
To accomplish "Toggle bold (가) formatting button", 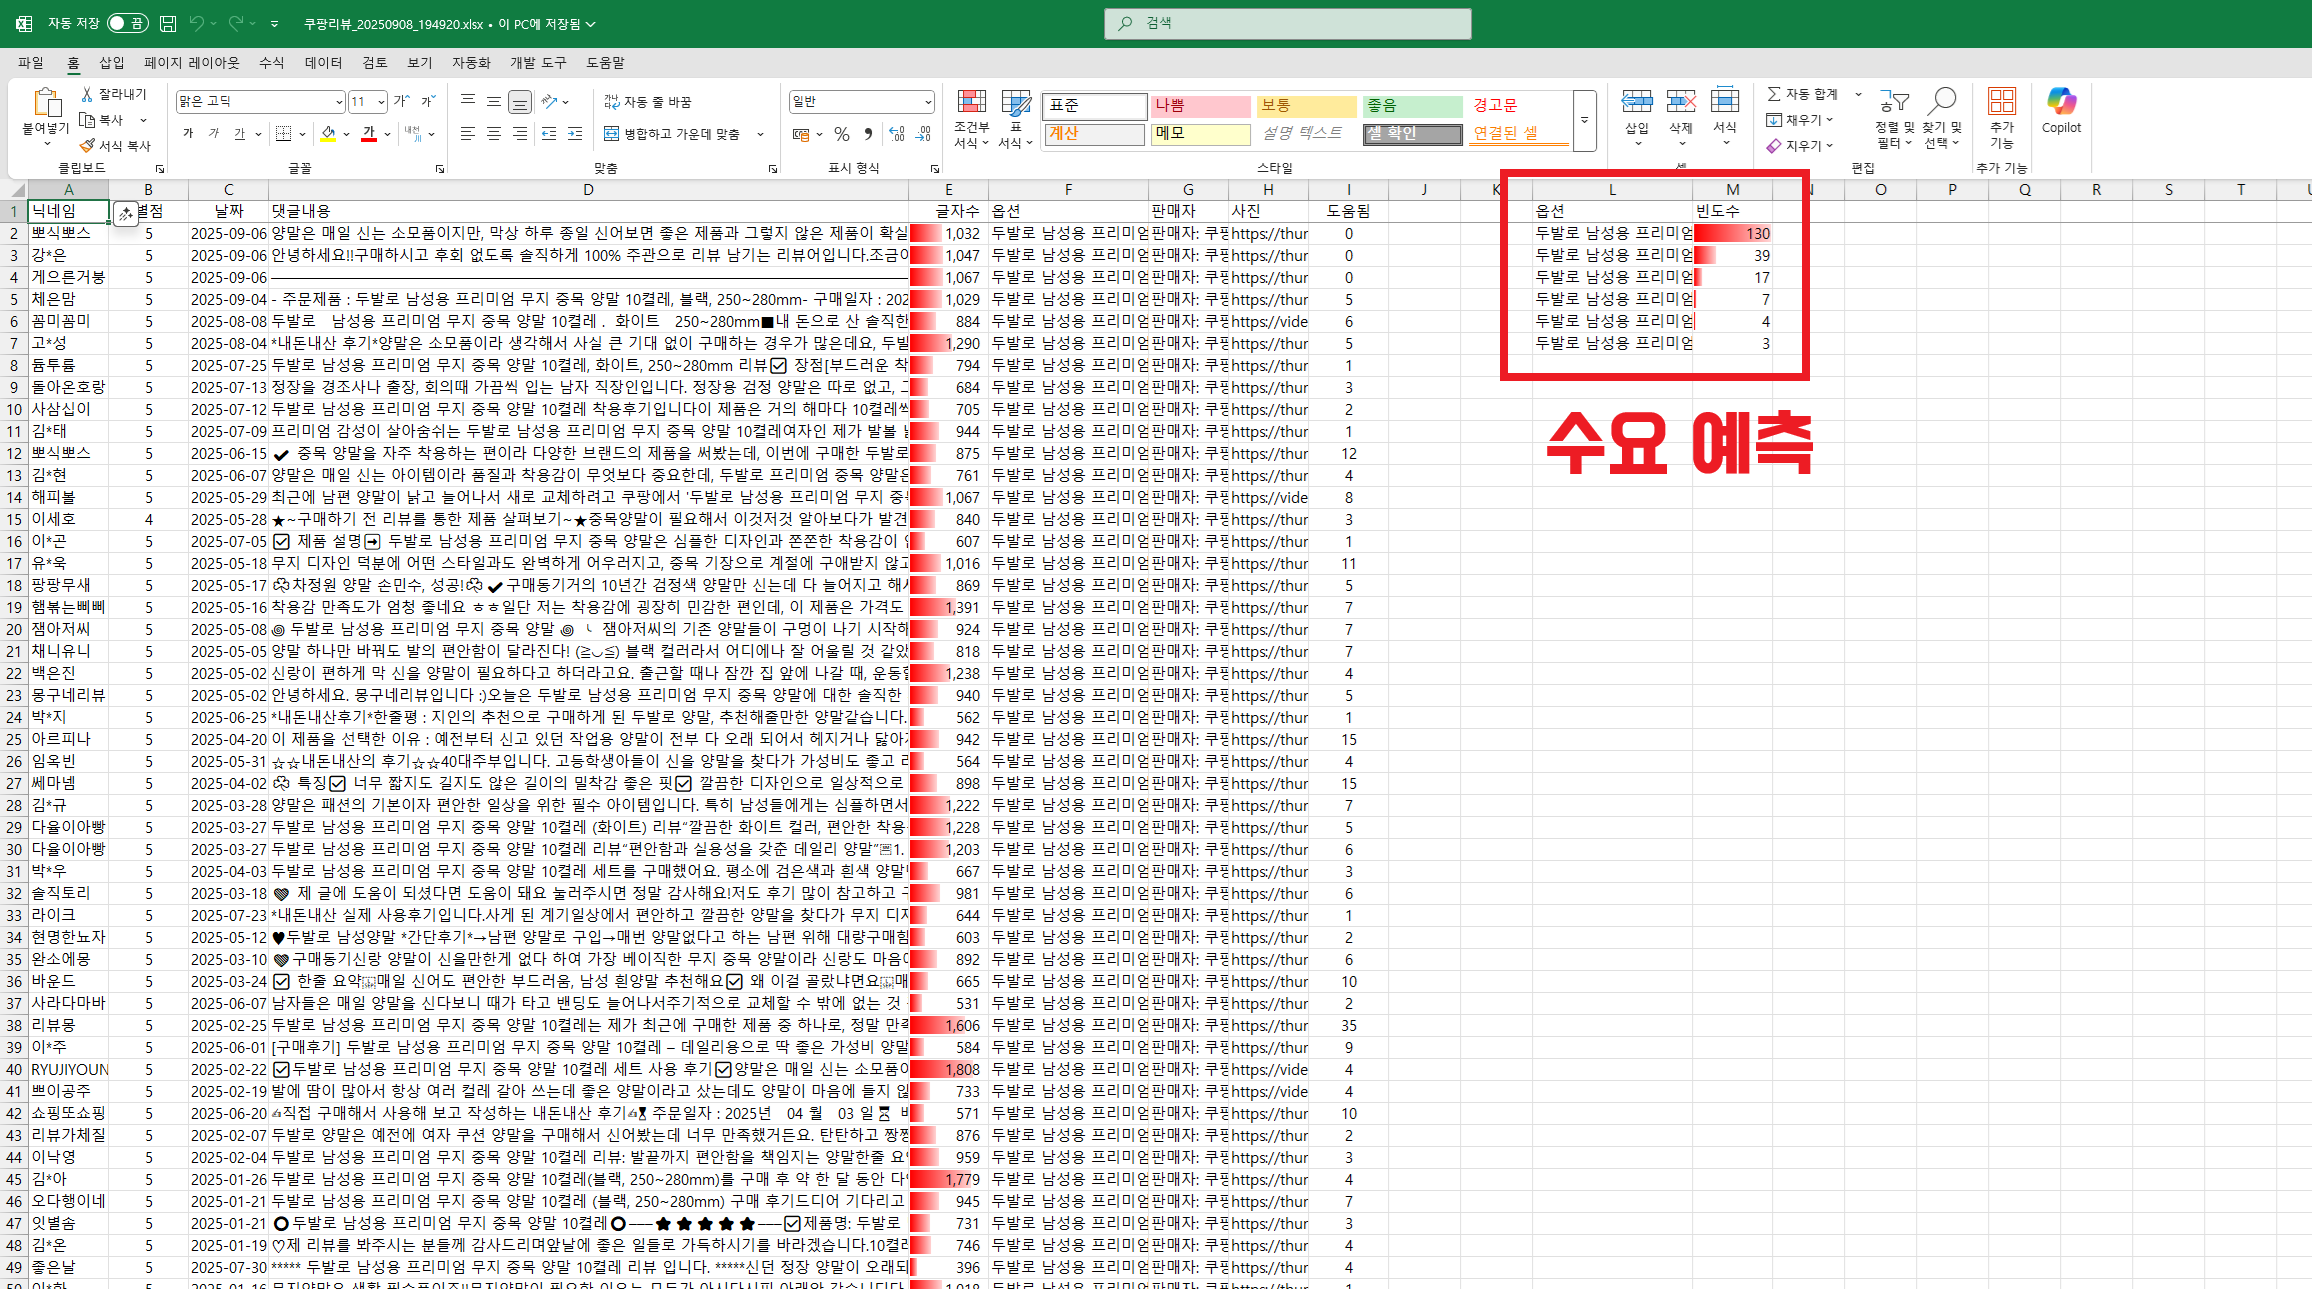I will click(x=188, y=134).
